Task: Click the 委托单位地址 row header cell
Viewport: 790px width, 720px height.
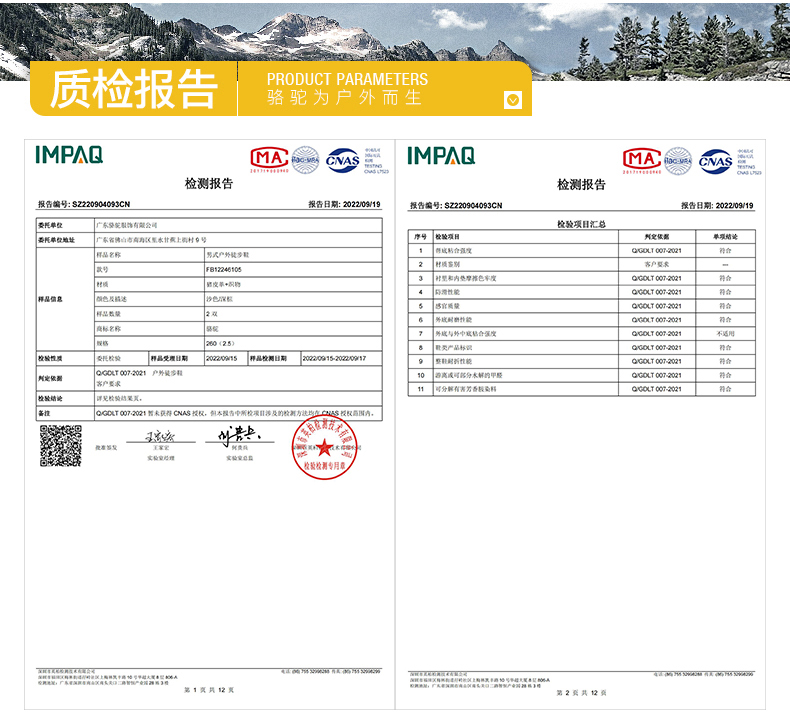Action: pos(65,240)
